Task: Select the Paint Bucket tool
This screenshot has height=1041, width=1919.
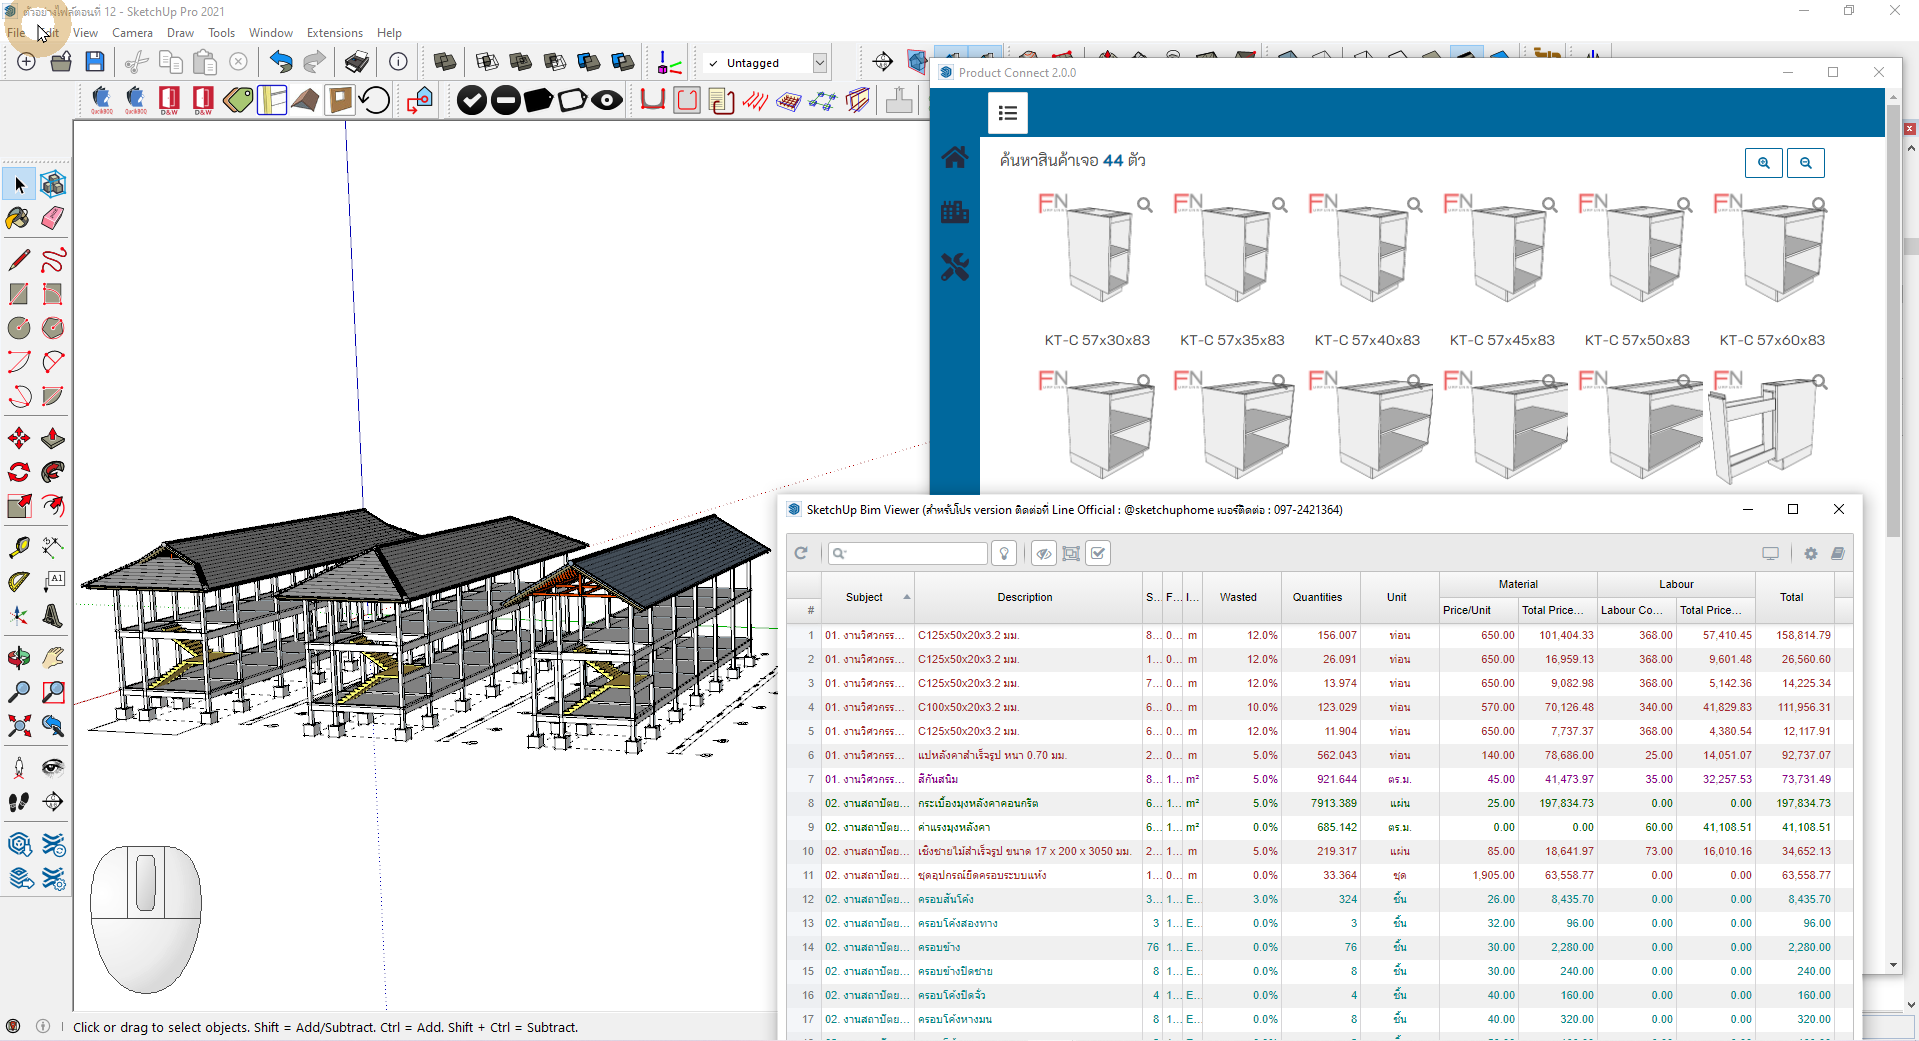Action: point(18,218)
